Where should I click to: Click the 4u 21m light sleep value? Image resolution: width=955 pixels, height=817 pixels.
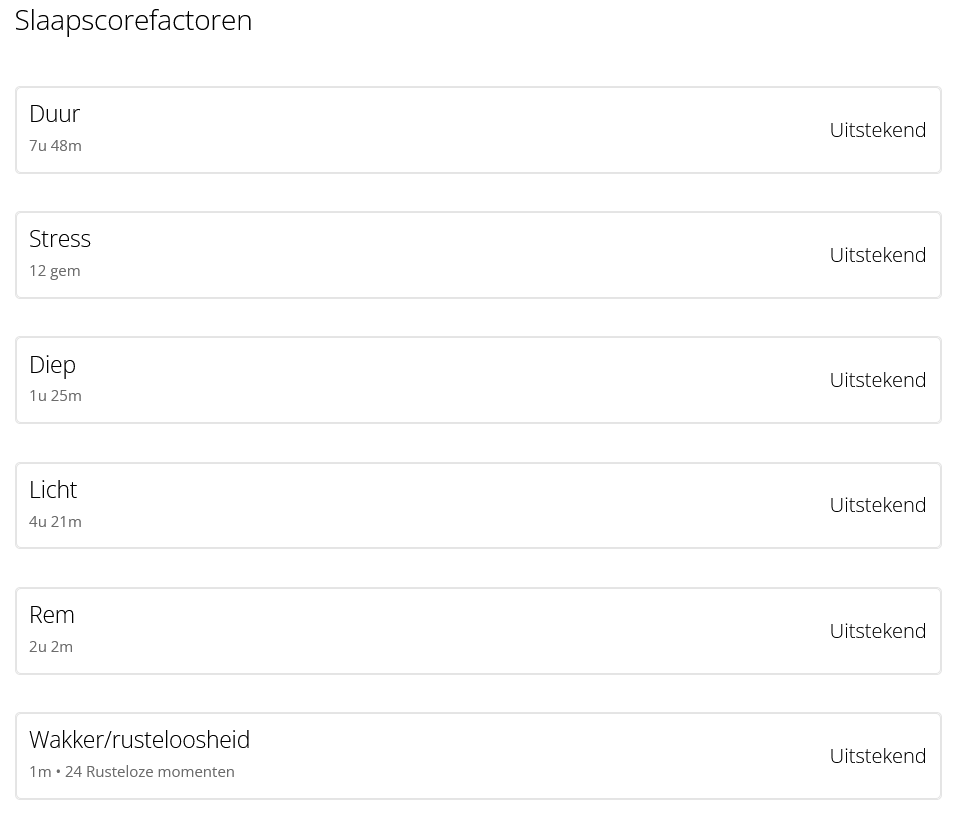click(x=55, y=521)
